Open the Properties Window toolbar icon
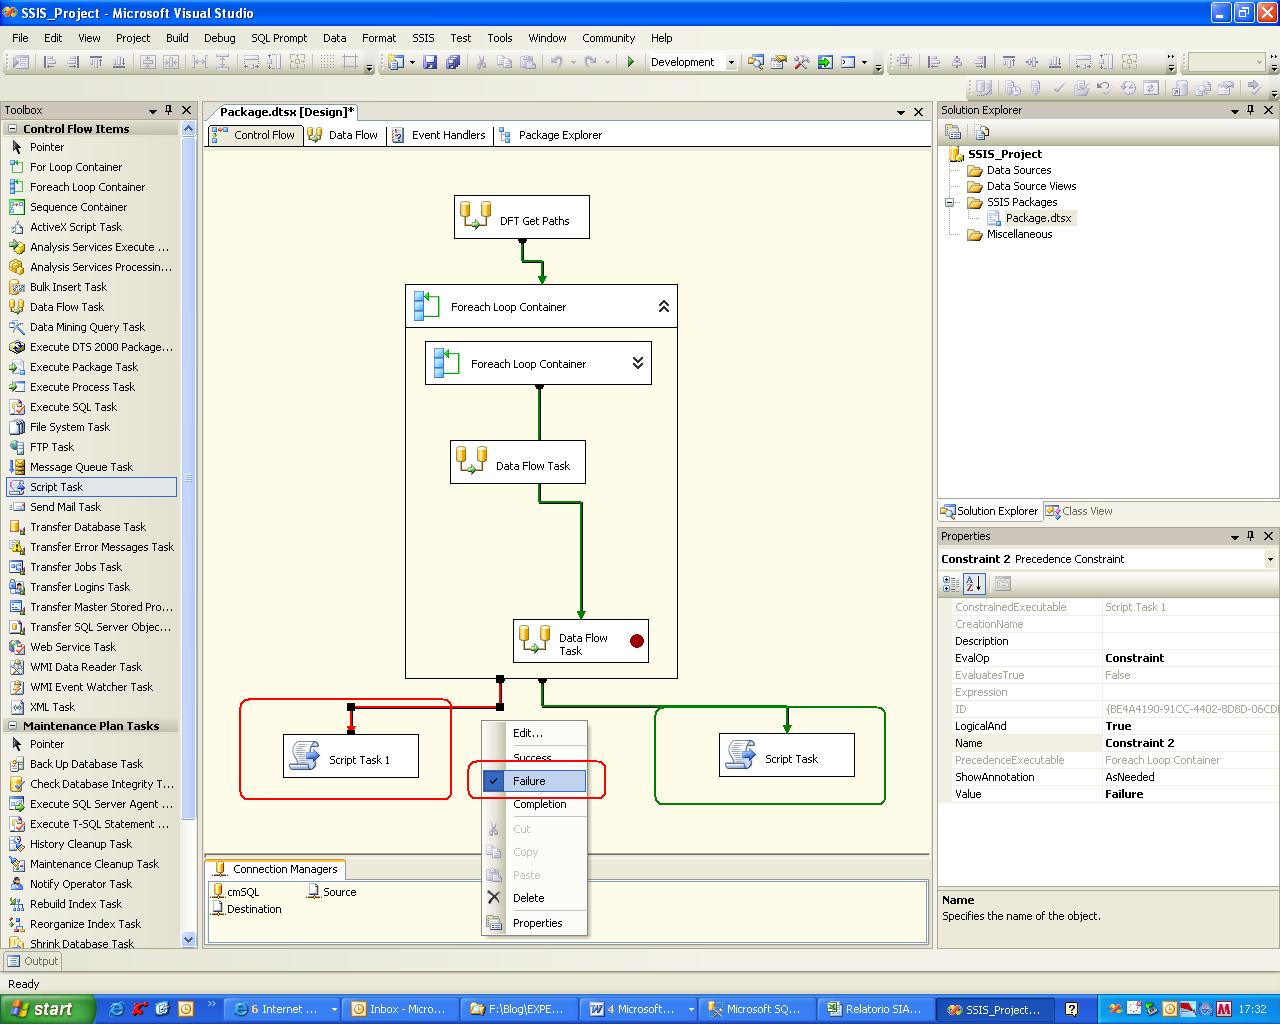The height and width of the screenshot is (1024, 1280). pos(778,62)
